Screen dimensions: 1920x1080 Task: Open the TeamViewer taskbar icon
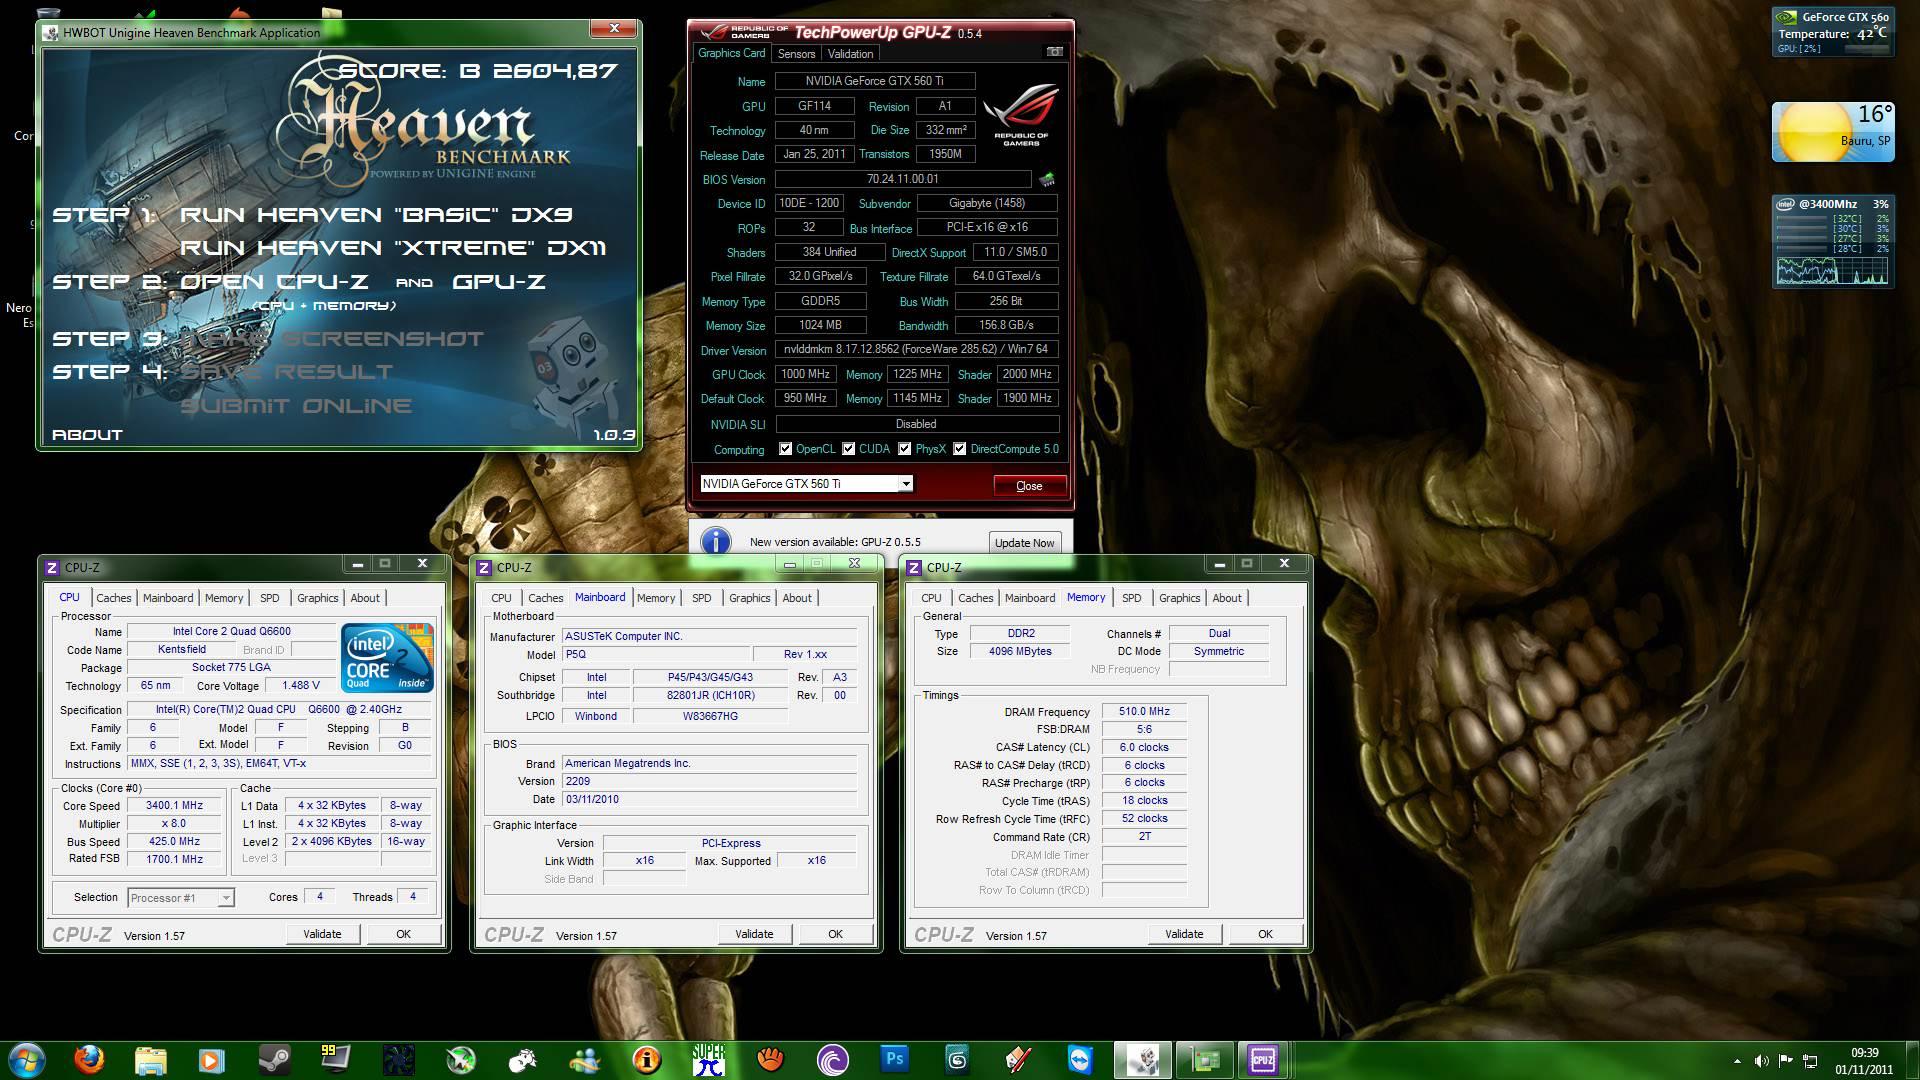1080,1059
